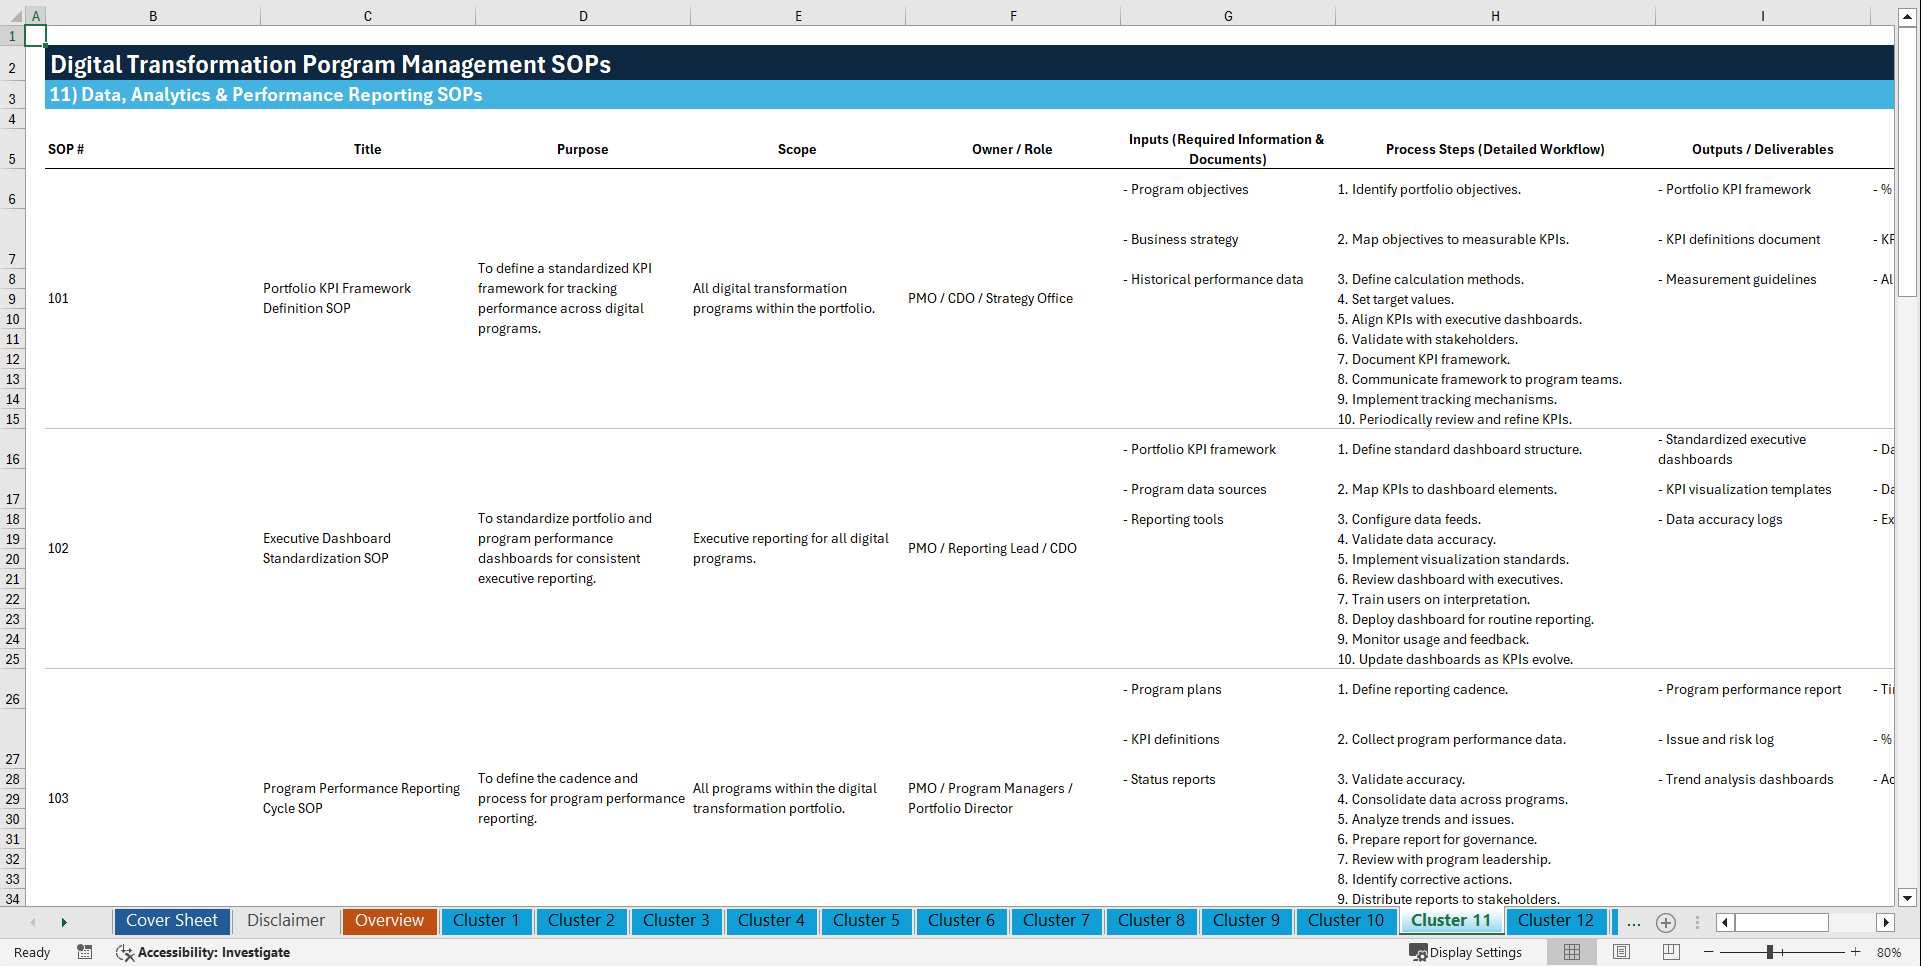
Task: Select cell containing SOP number 103
Action: (58, 798)
